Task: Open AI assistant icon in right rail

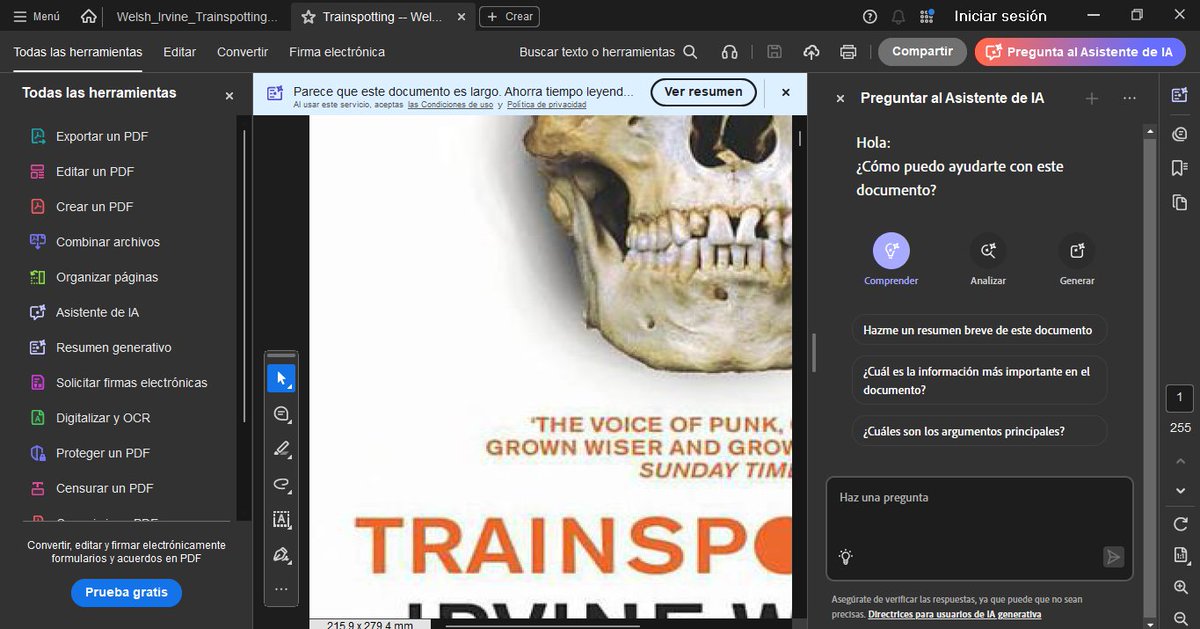Action: coord(1179,95)
